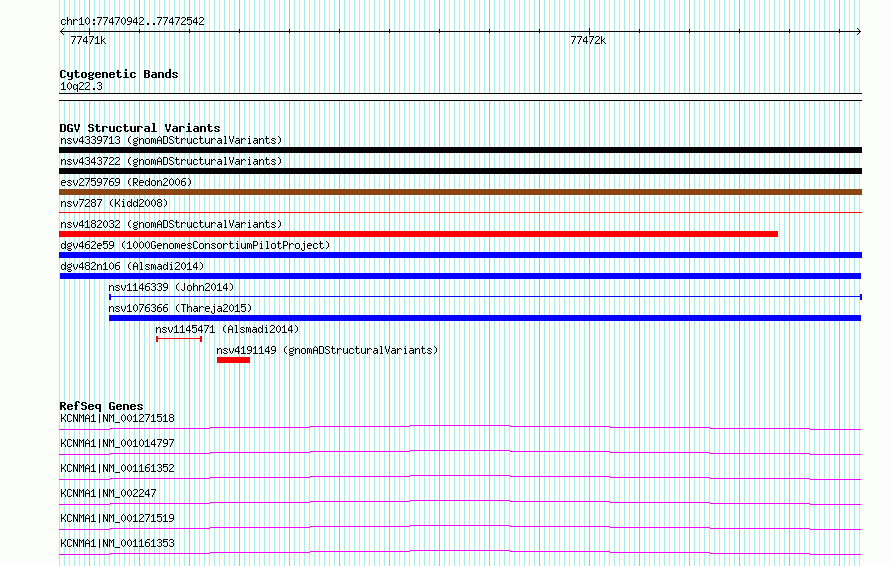Click the DGV Structural Variants track title
Viewport: 890px width, 566px height.
click(140, 128)
